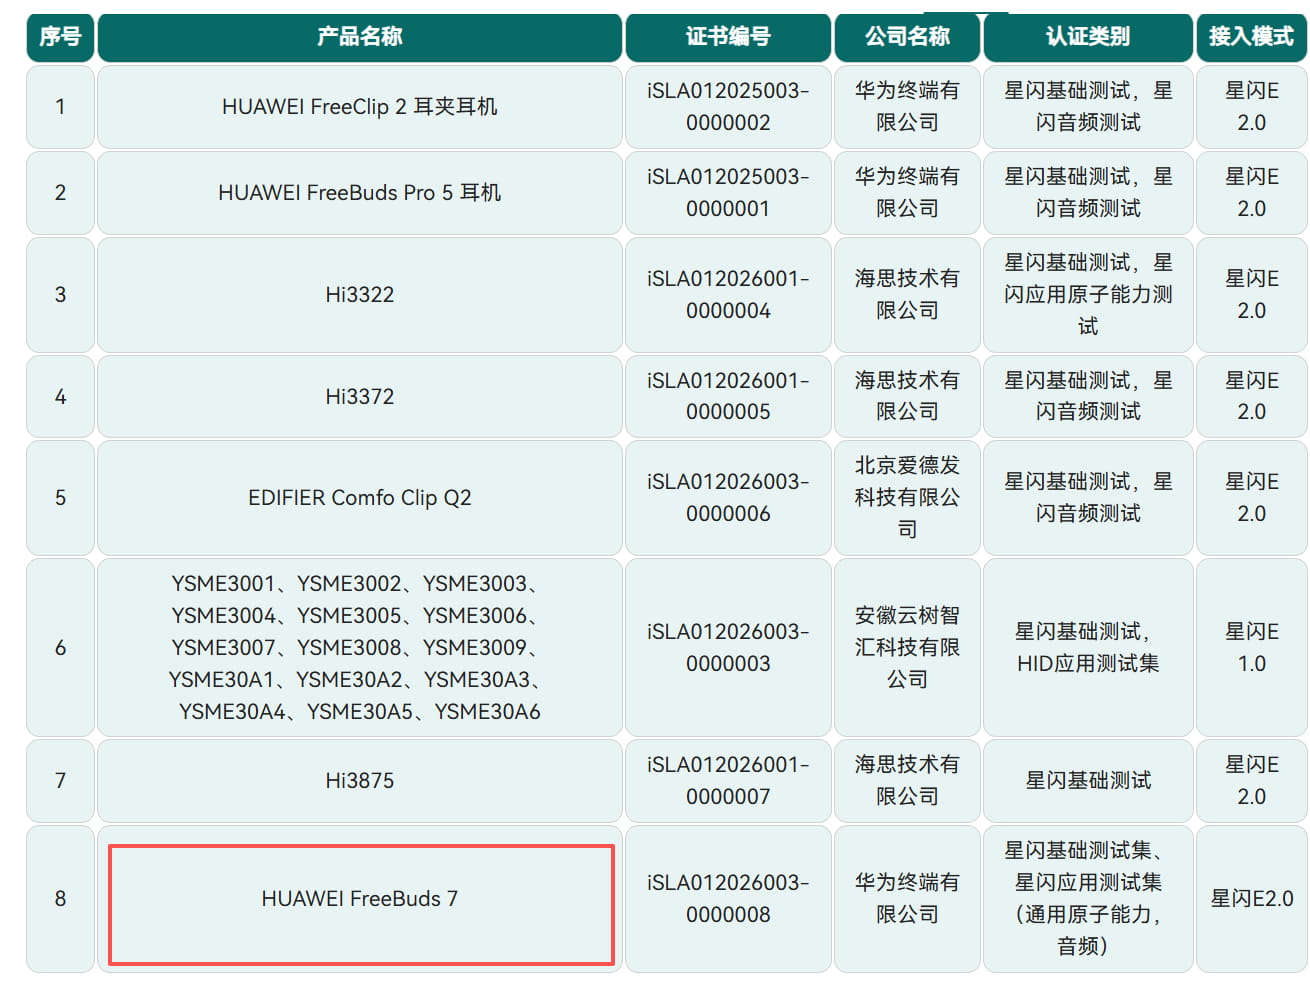
Task: Click 海思技术有限公司 in the Hi3372 row
Action: pos(907,397)
